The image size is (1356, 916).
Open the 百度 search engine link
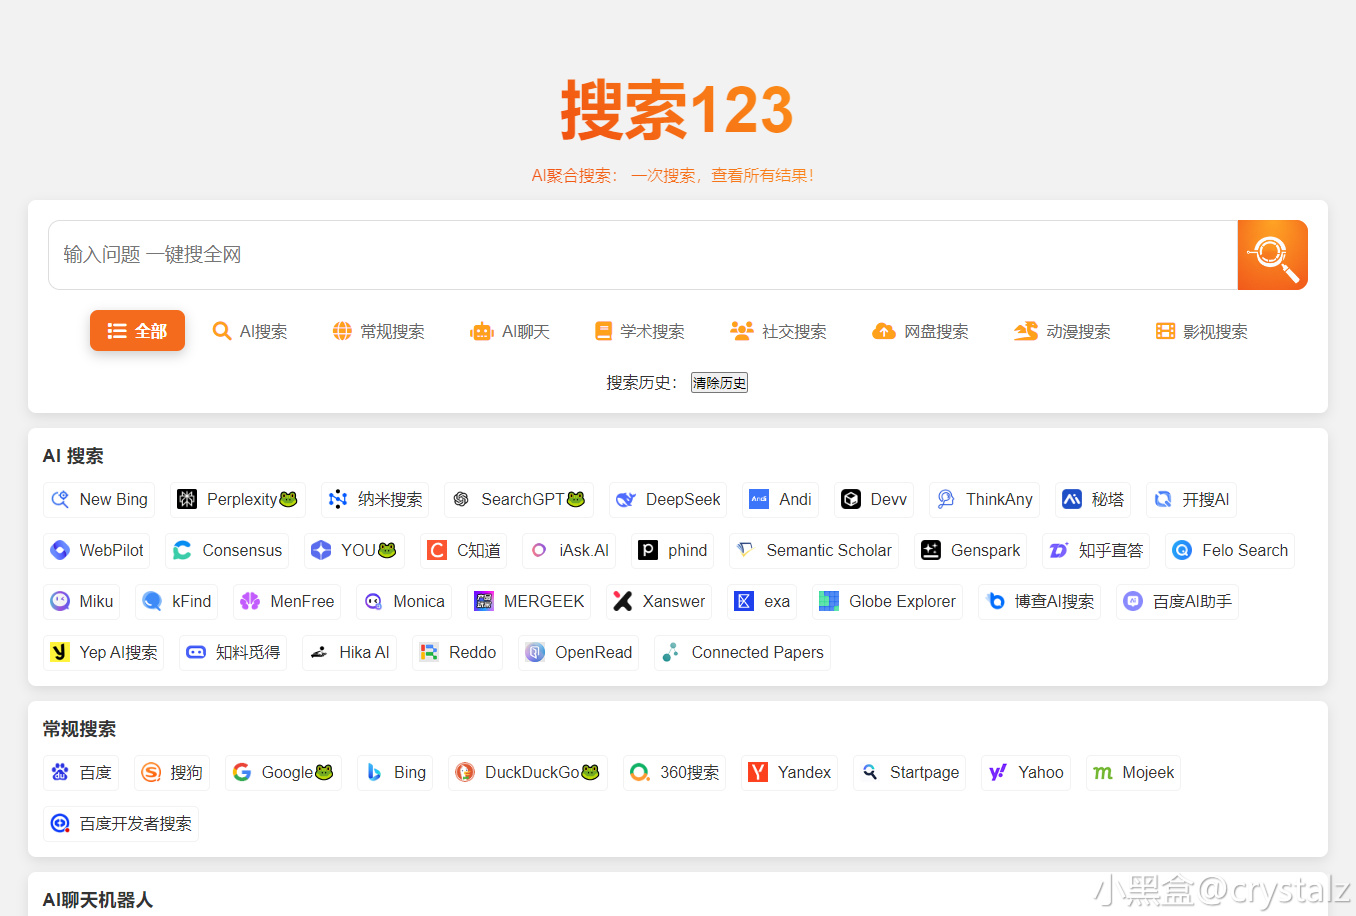pos(81,772)
